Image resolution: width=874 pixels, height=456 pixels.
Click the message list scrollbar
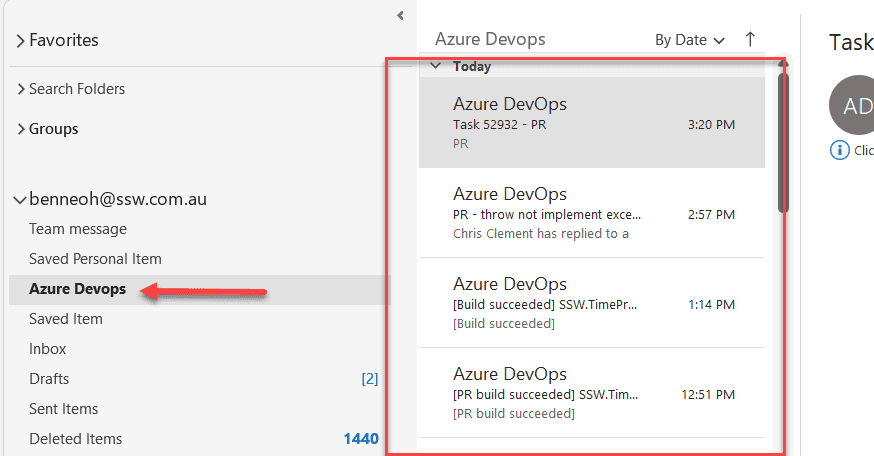[783, 140]
